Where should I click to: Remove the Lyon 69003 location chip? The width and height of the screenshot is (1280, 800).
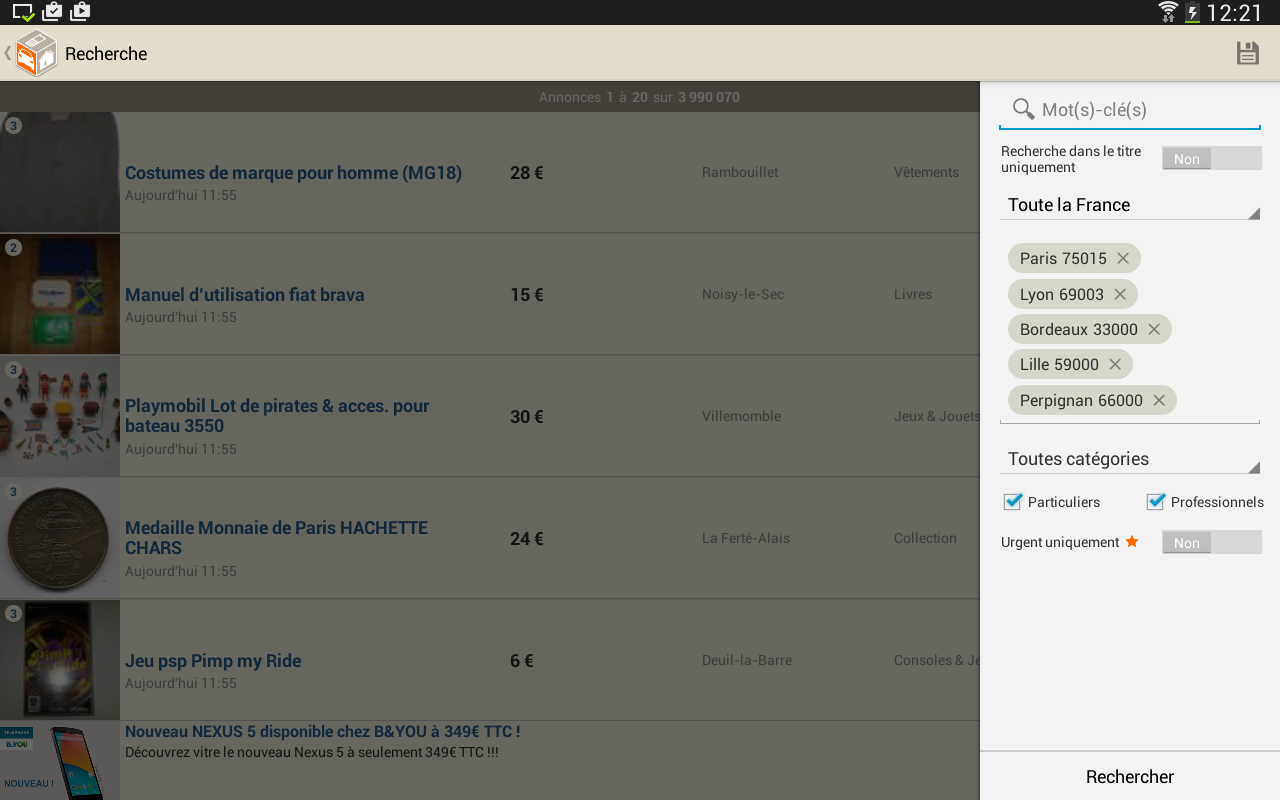(x=1120, y=294)
